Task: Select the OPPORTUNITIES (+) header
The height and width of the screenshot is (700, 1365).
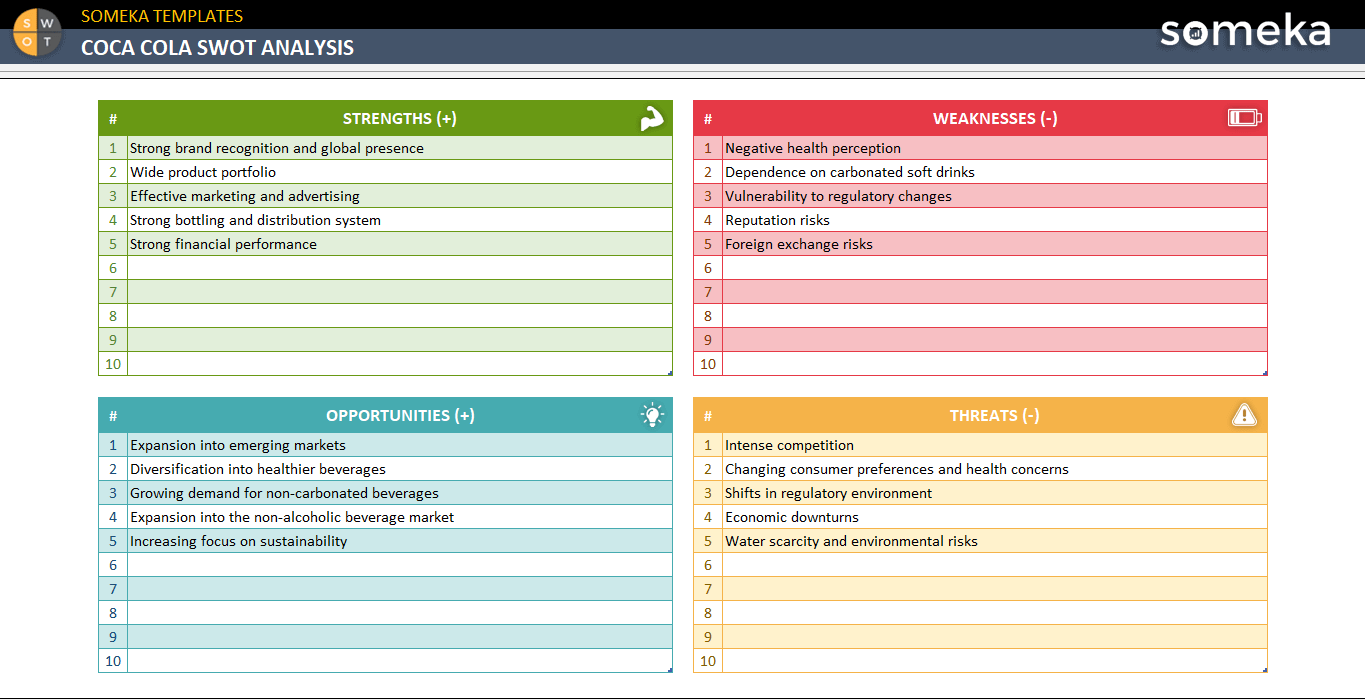Action: click(x=400, y=415)
